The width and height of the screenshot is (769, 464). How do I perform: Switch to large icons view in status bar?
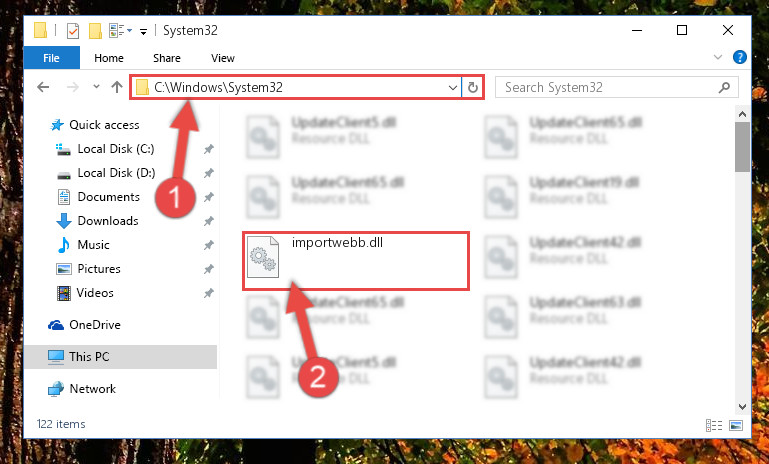click(x=736, y=425)
